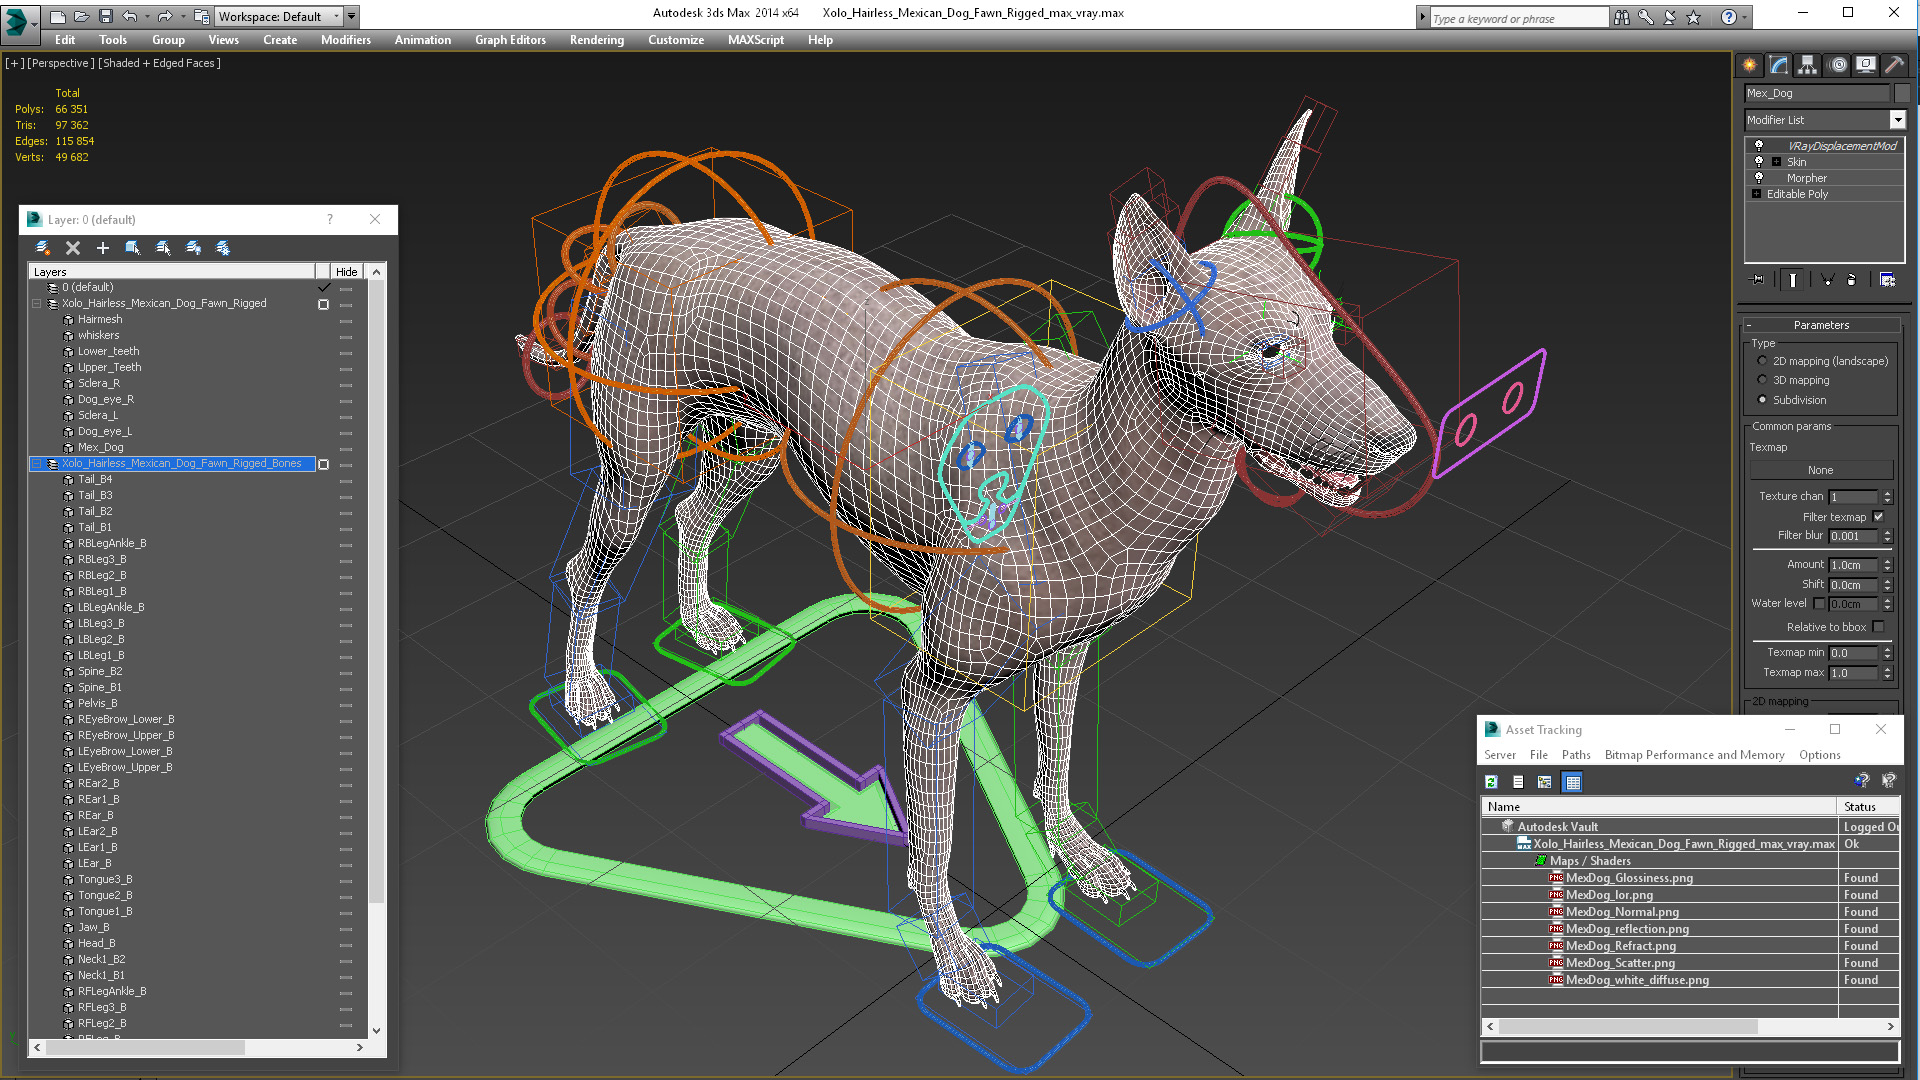Collapse Xolo_Hairless_Mexican_Dog_Fawn_Rigged layer

[37, 304]
